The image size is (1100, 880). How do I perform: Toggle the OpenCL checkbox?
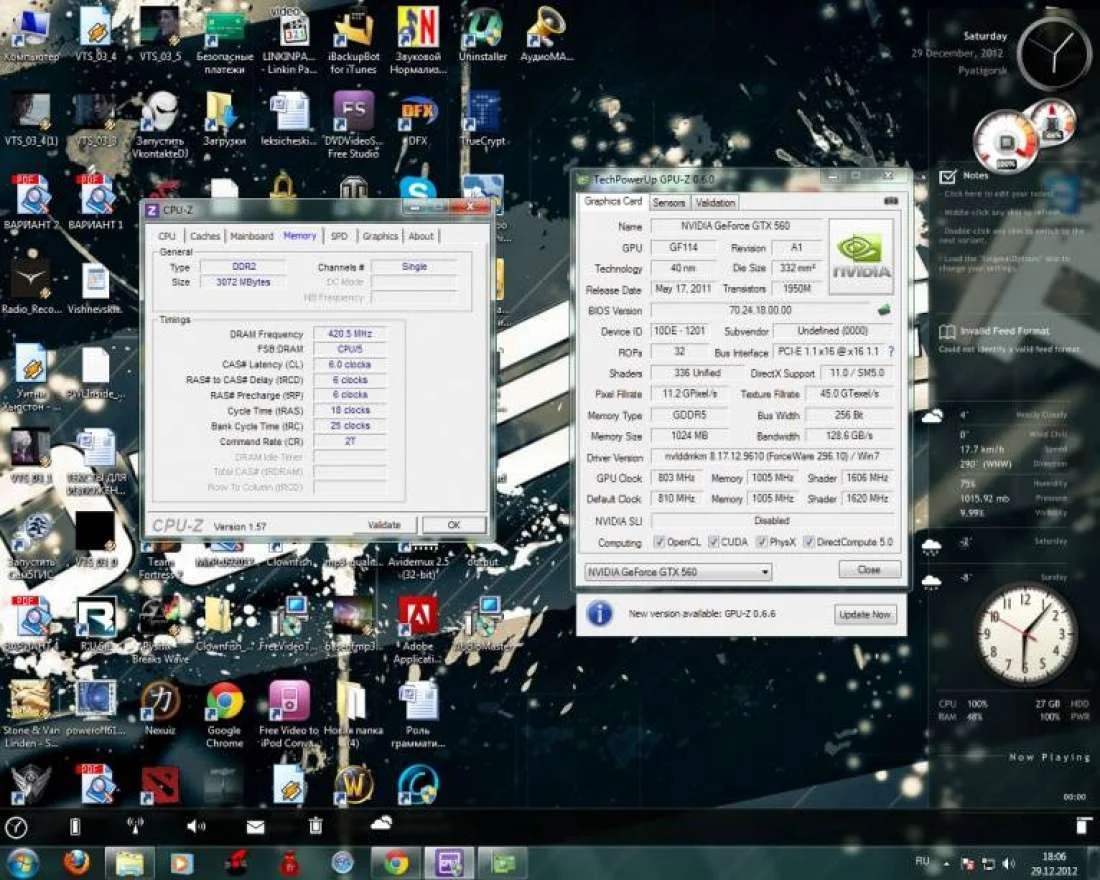click(x=659, y=542)
